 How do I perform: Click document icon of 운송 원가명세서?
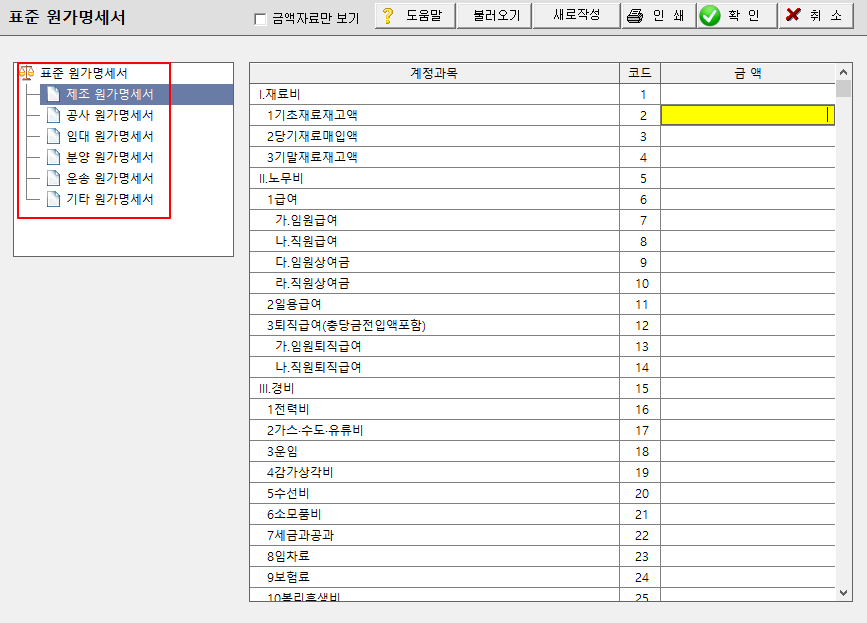click(x=53, y=178)
